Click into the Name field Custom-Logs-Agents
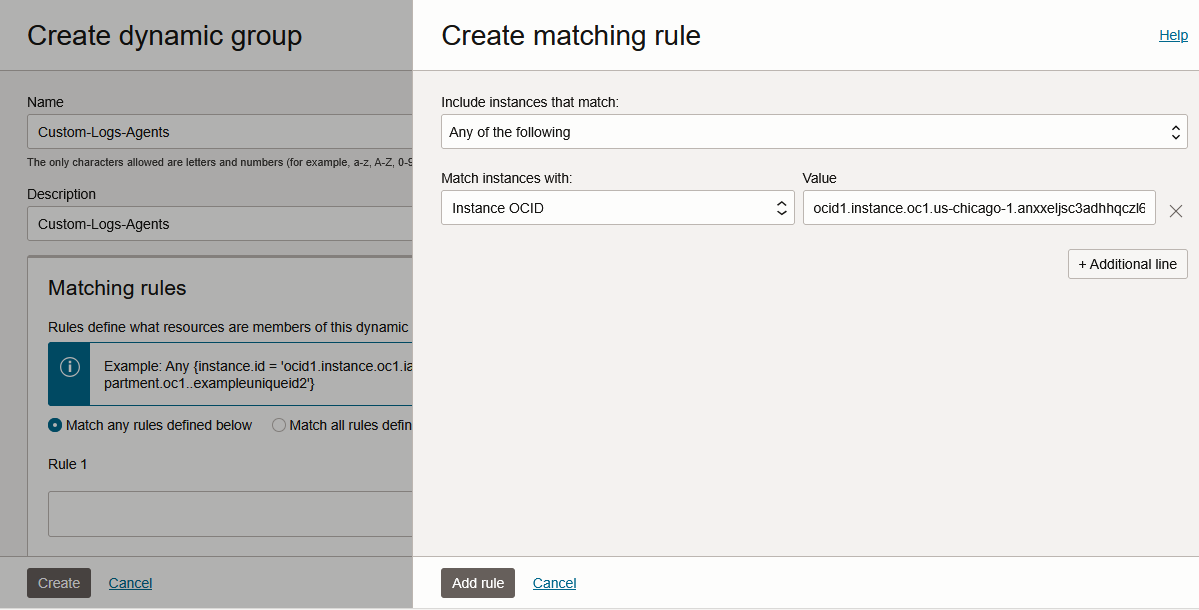Image resolution: width=1199 pixels, height=610 pixels. coord(220,132)
